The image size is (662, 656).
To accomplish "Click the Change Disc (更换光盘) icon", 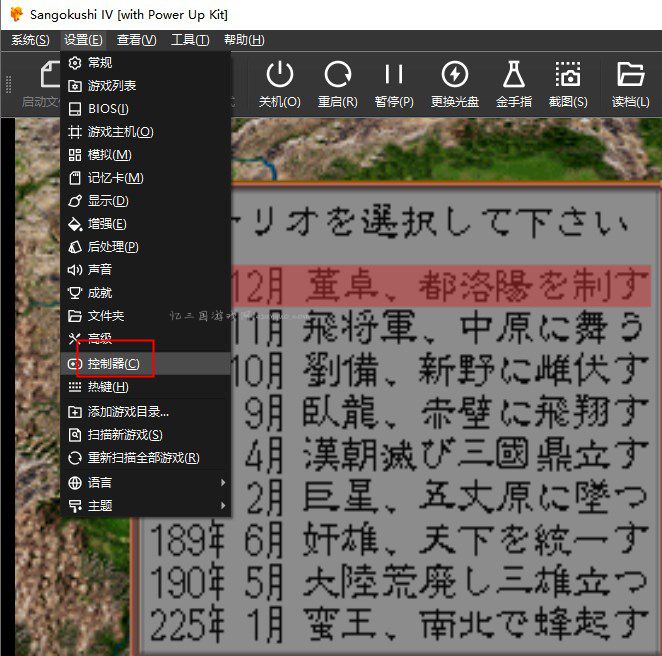I will pos(455,74).
